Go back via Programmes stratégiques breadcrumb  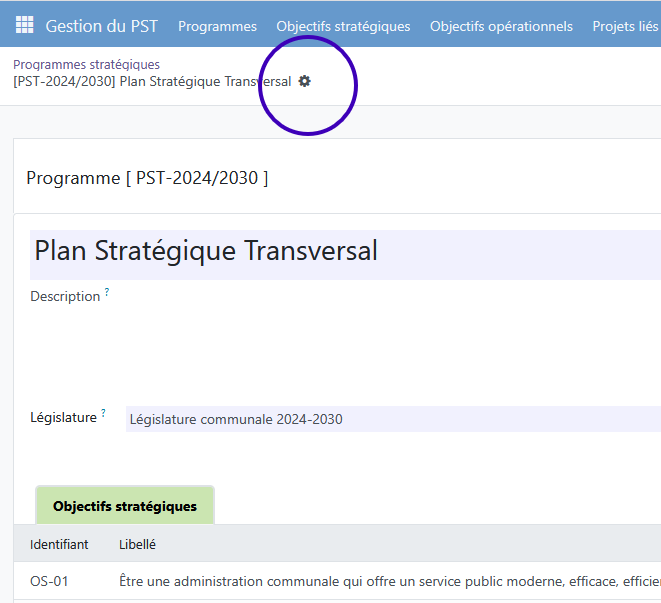click(x=86, y=64)
